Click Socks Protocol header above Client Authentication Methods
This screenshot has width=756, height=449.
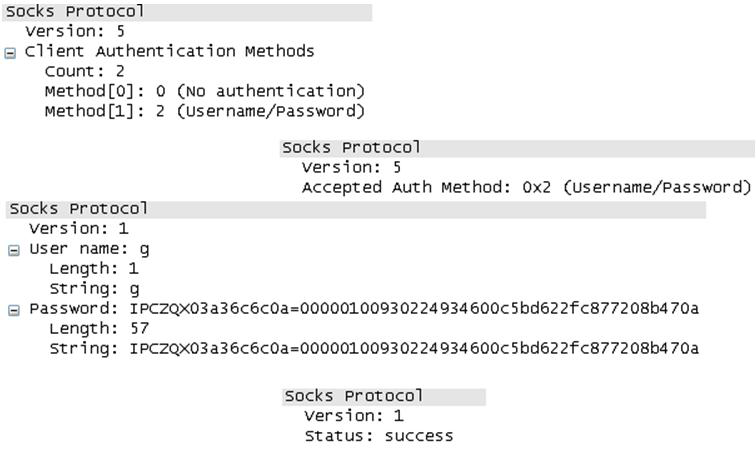[x=75, y=12]
